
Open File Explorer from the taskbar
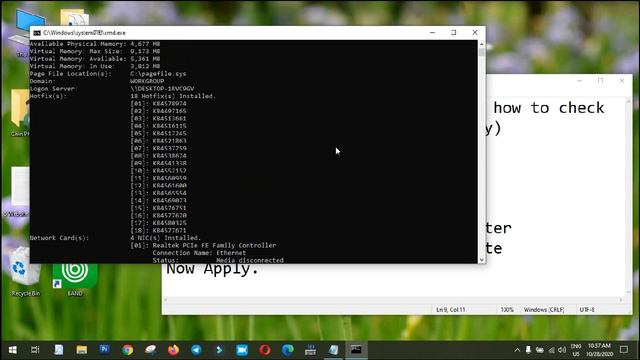click(x=82, y=350)
